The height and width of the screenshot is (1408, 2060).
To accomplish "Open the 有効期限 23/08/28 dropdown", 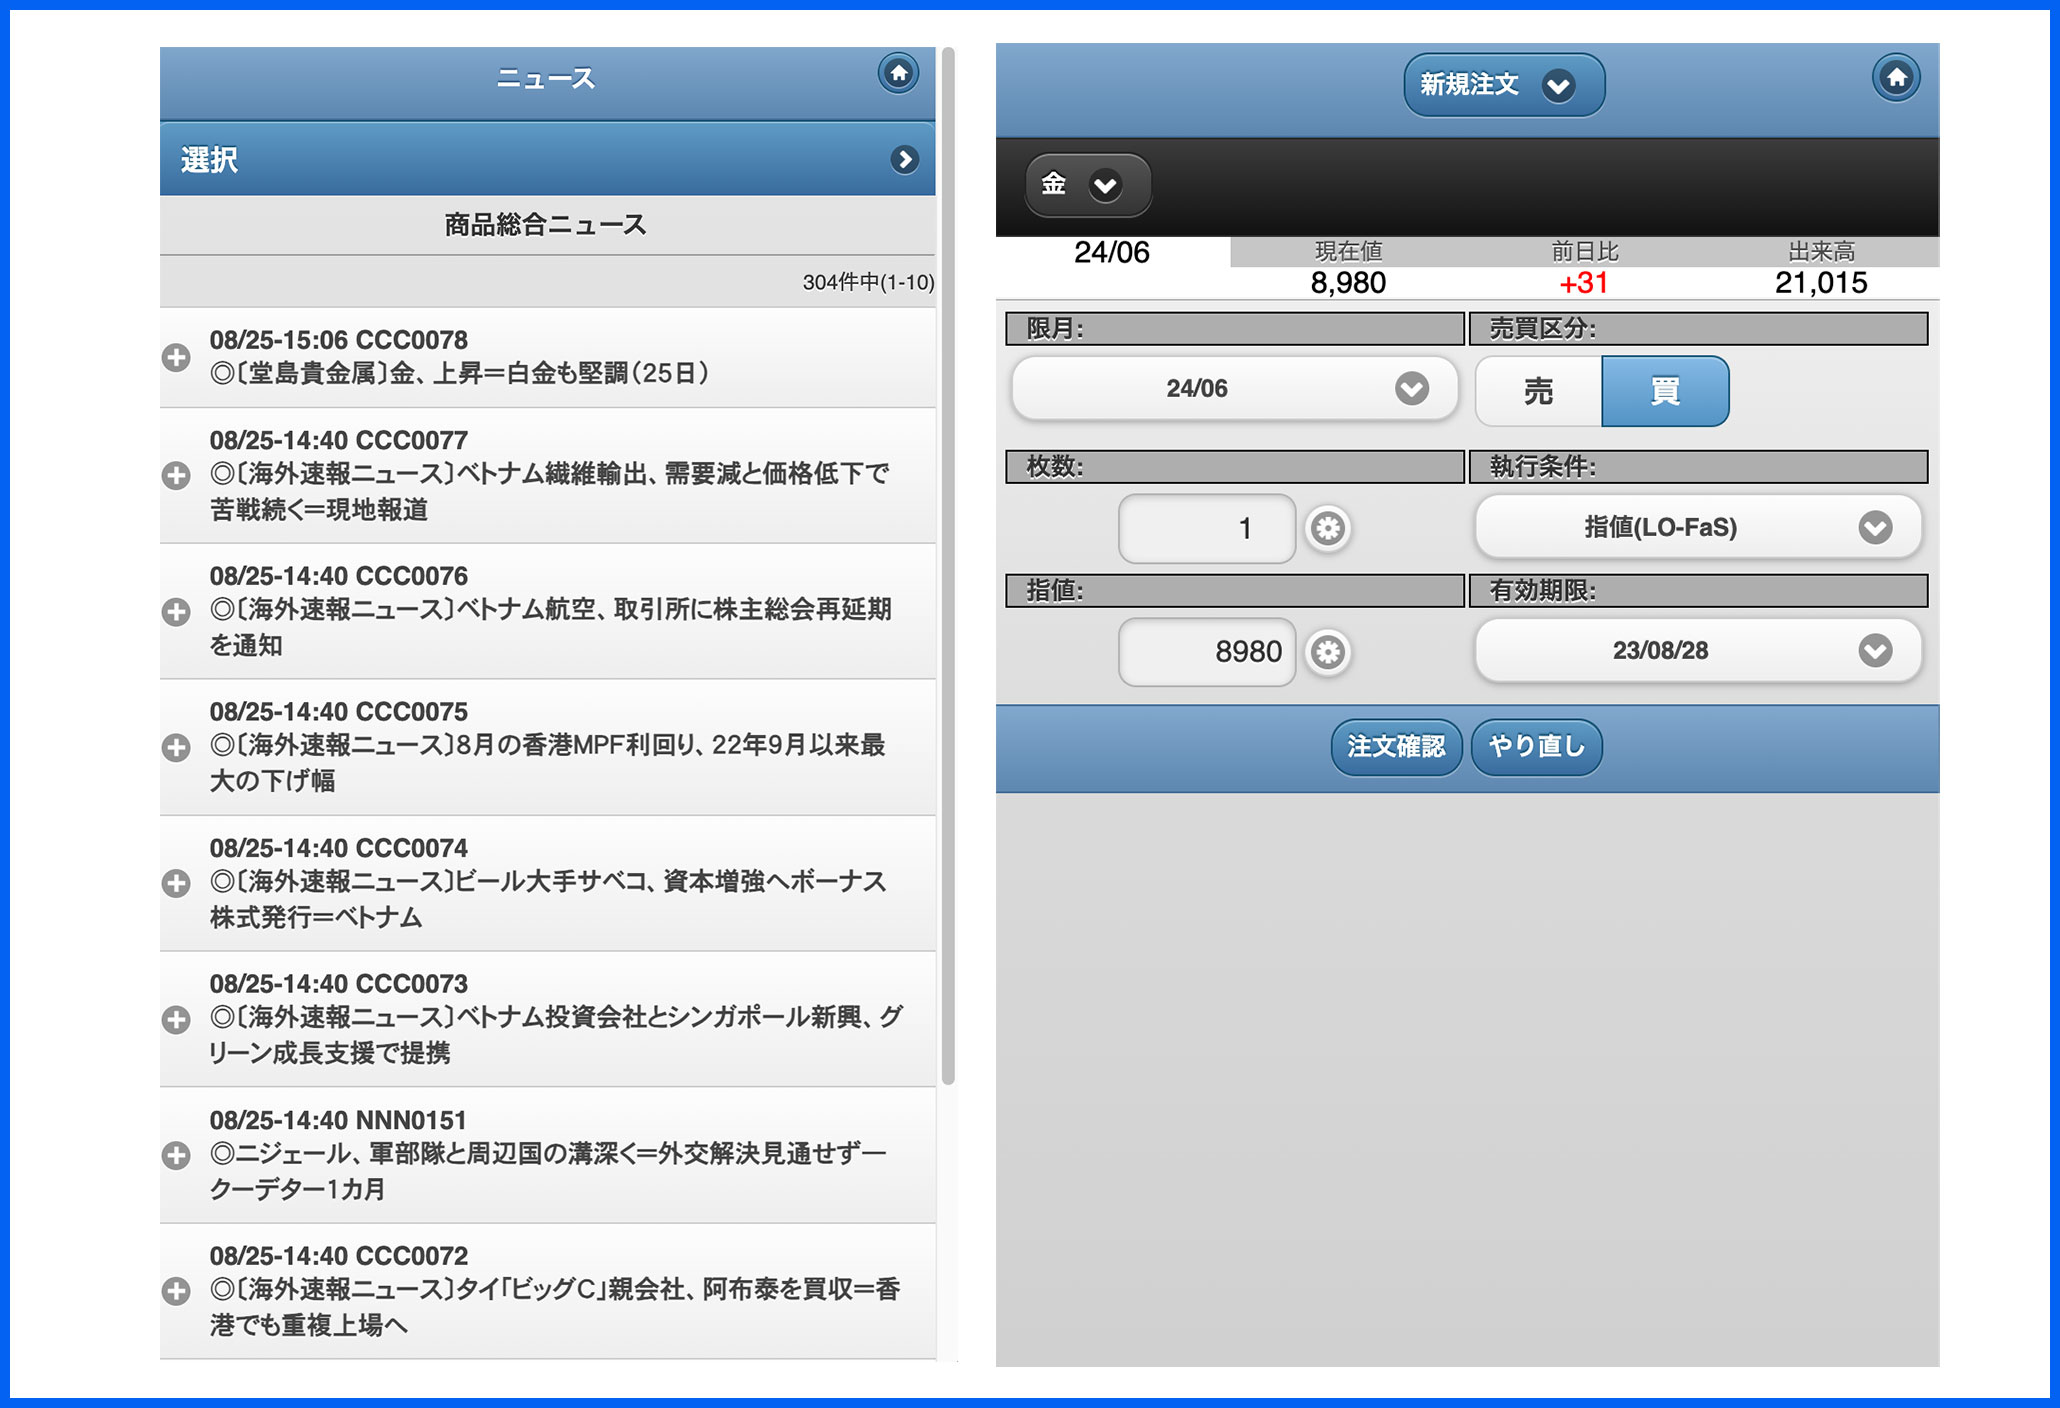I will click(1698, 651).
